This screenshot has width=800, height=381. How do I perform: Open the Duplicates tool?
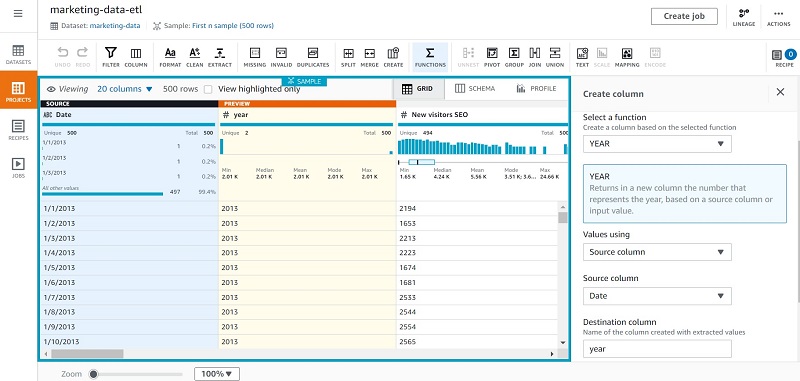[313, 57]
